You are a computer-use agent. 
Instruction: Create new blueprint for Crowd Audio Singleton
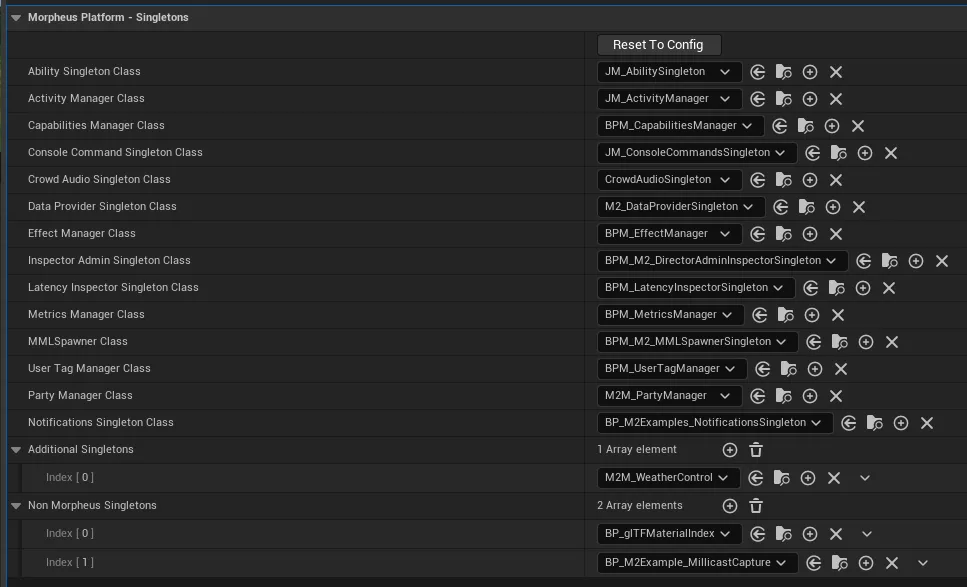tap(810, 180)
